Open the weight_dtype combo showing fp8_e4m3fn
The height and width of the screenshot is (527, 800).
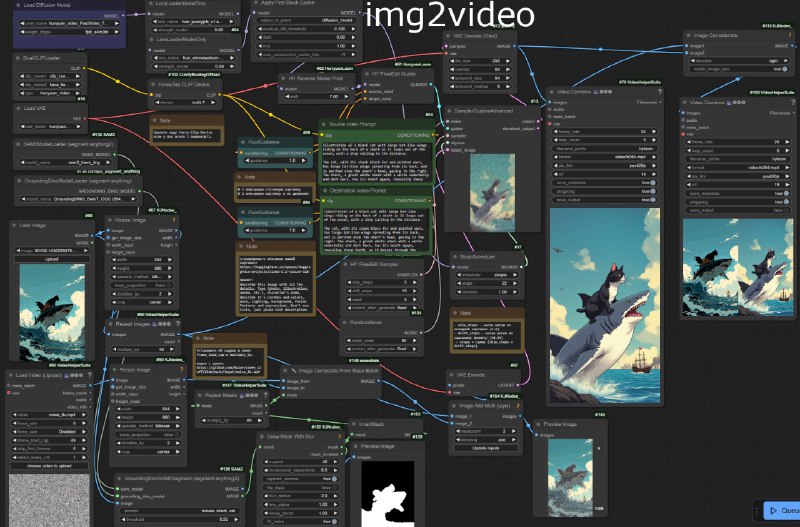(70, 32)
